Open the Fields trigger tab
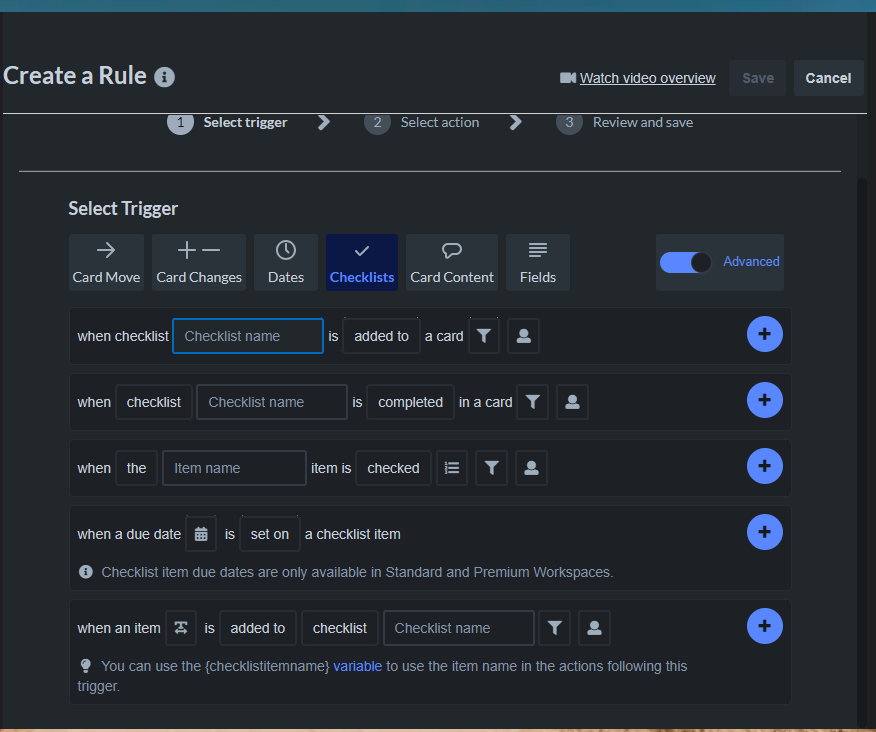The height and width of the screenshot is (732, 876). click(x=538, y=263)
